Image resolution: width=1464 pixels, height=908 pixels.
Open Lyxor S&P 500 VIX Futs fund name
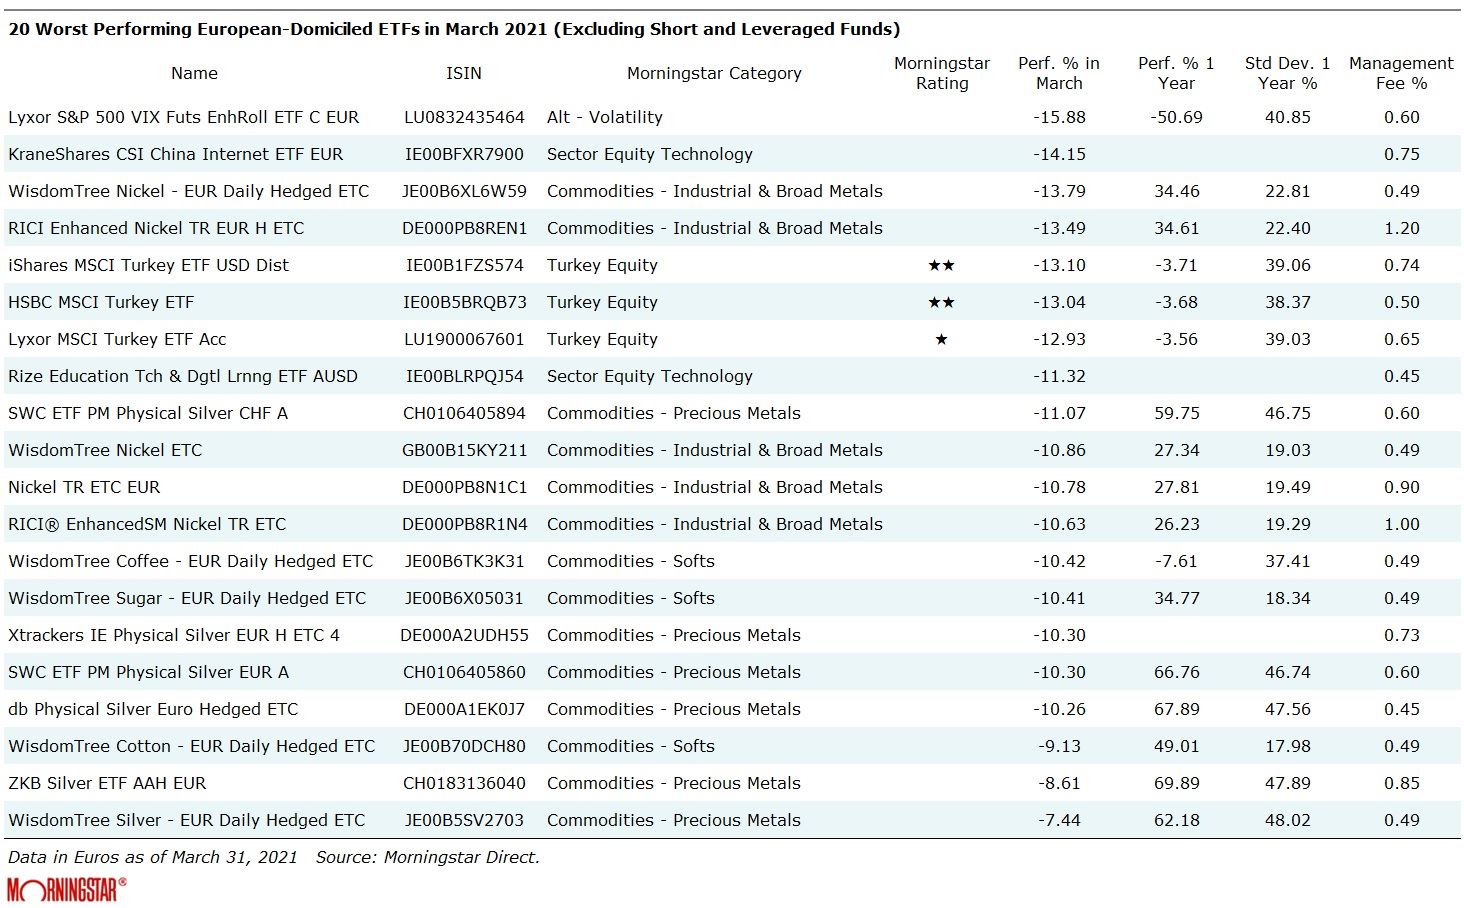click(183, 117)
